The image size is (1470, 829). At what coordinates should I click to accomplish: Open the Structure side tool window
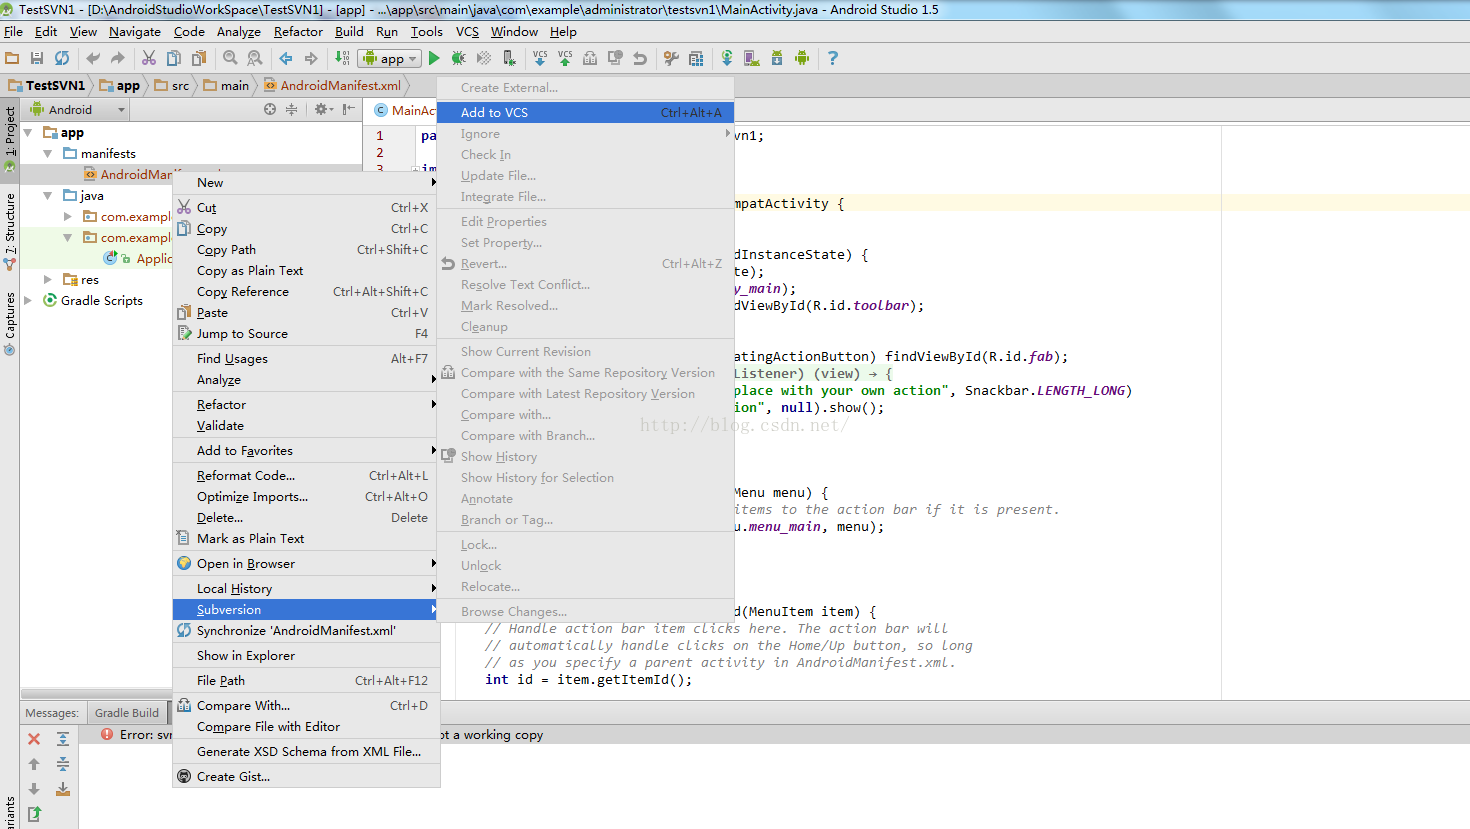[x=9, y=232]
